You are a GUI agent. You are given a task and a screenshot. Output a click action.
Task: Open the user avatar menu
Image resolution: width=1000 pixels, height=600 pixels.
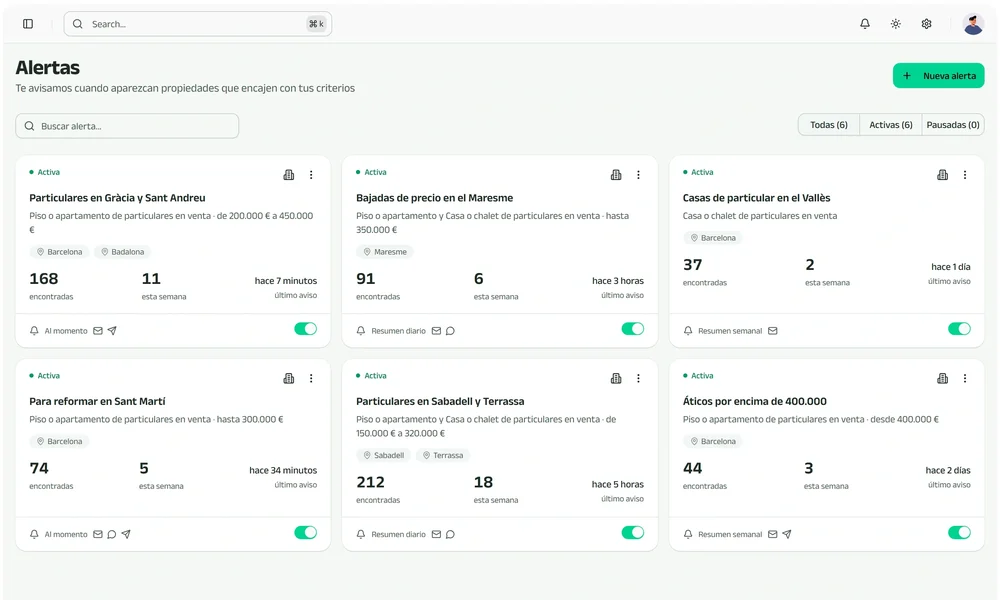tap(973, 24)
